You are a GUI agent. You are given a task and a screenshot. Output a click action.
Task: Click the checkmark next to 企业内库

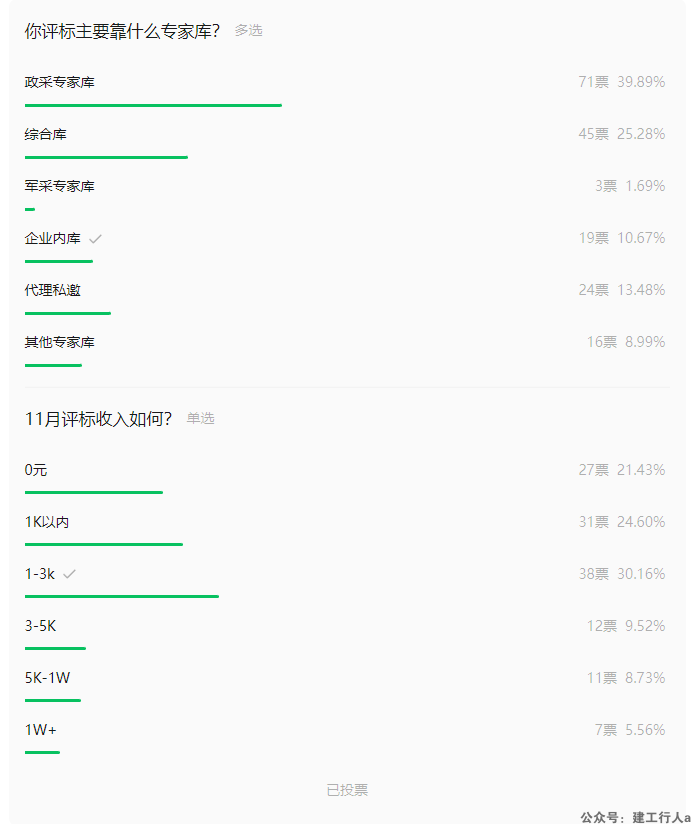[x=95, y=239]
